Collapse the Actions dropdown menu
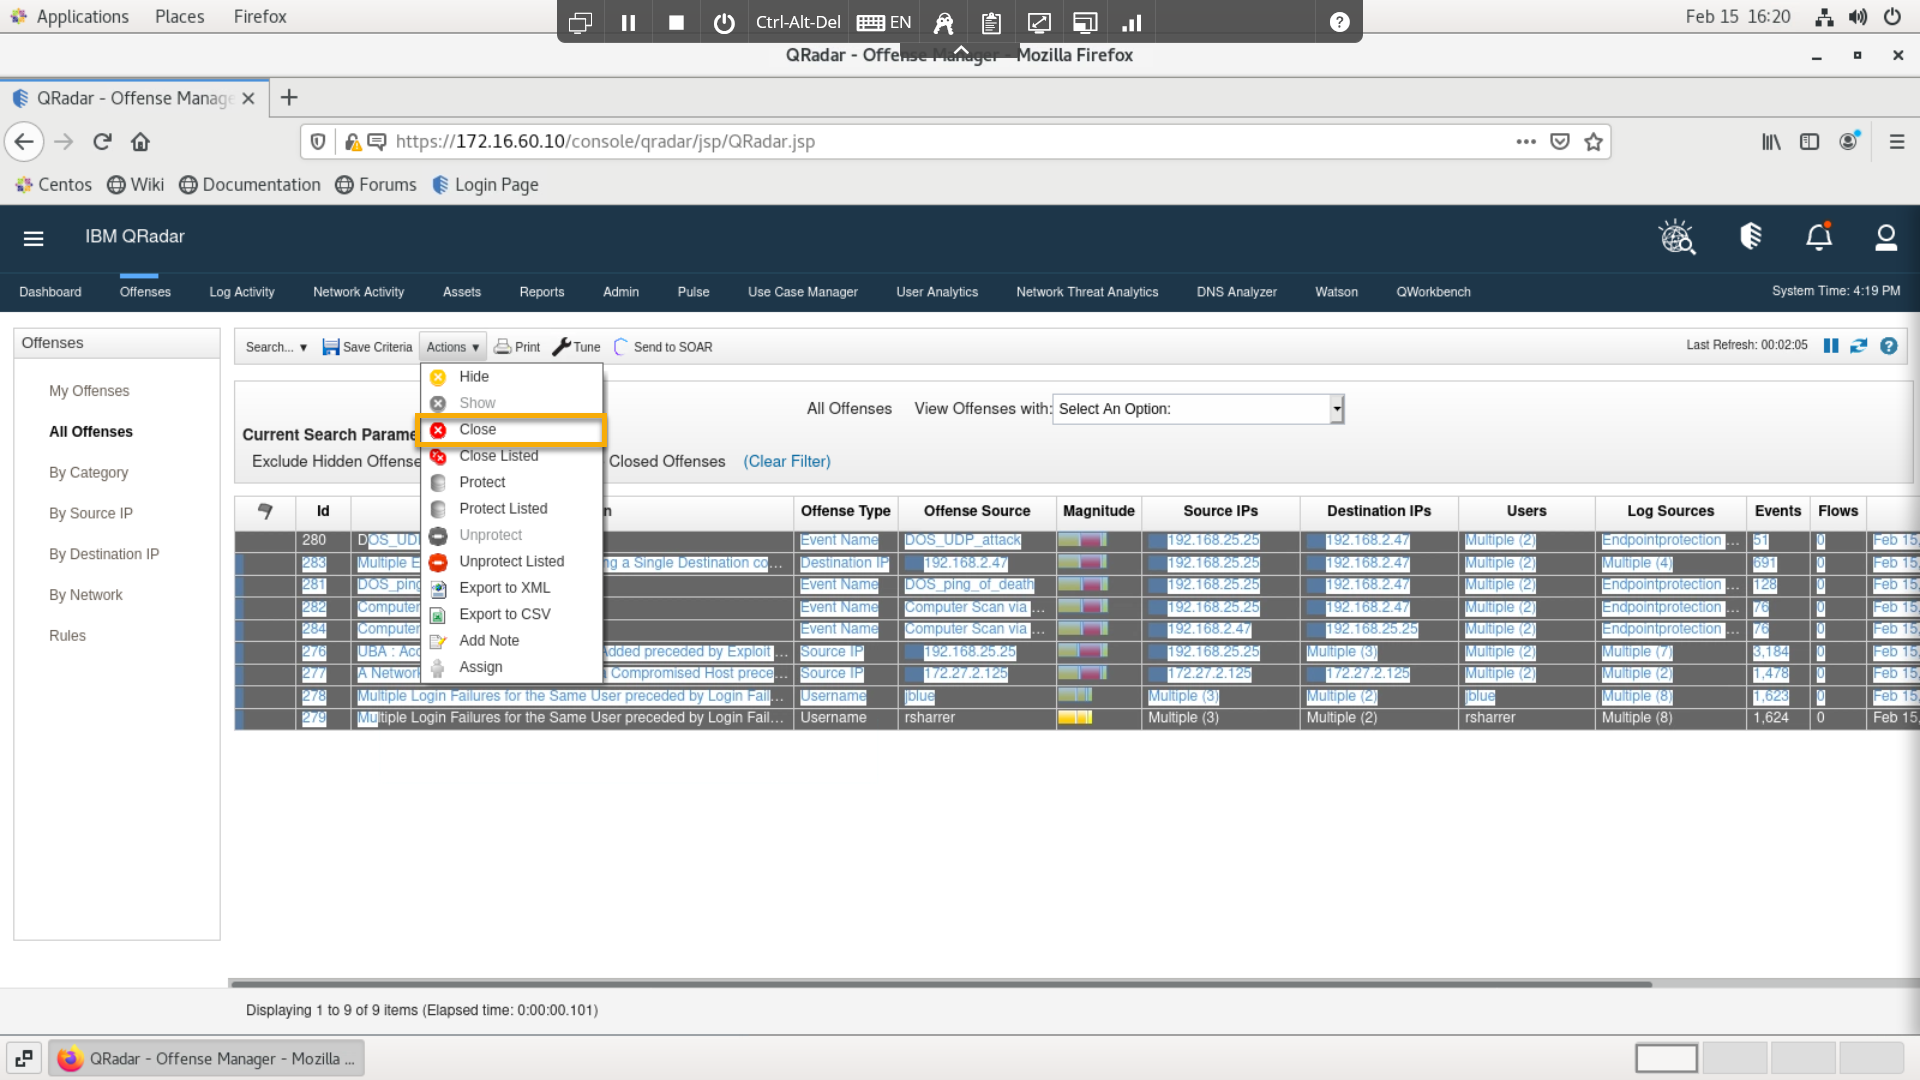Screen dimensions: 1920x1080 click(x=452, y=347)
